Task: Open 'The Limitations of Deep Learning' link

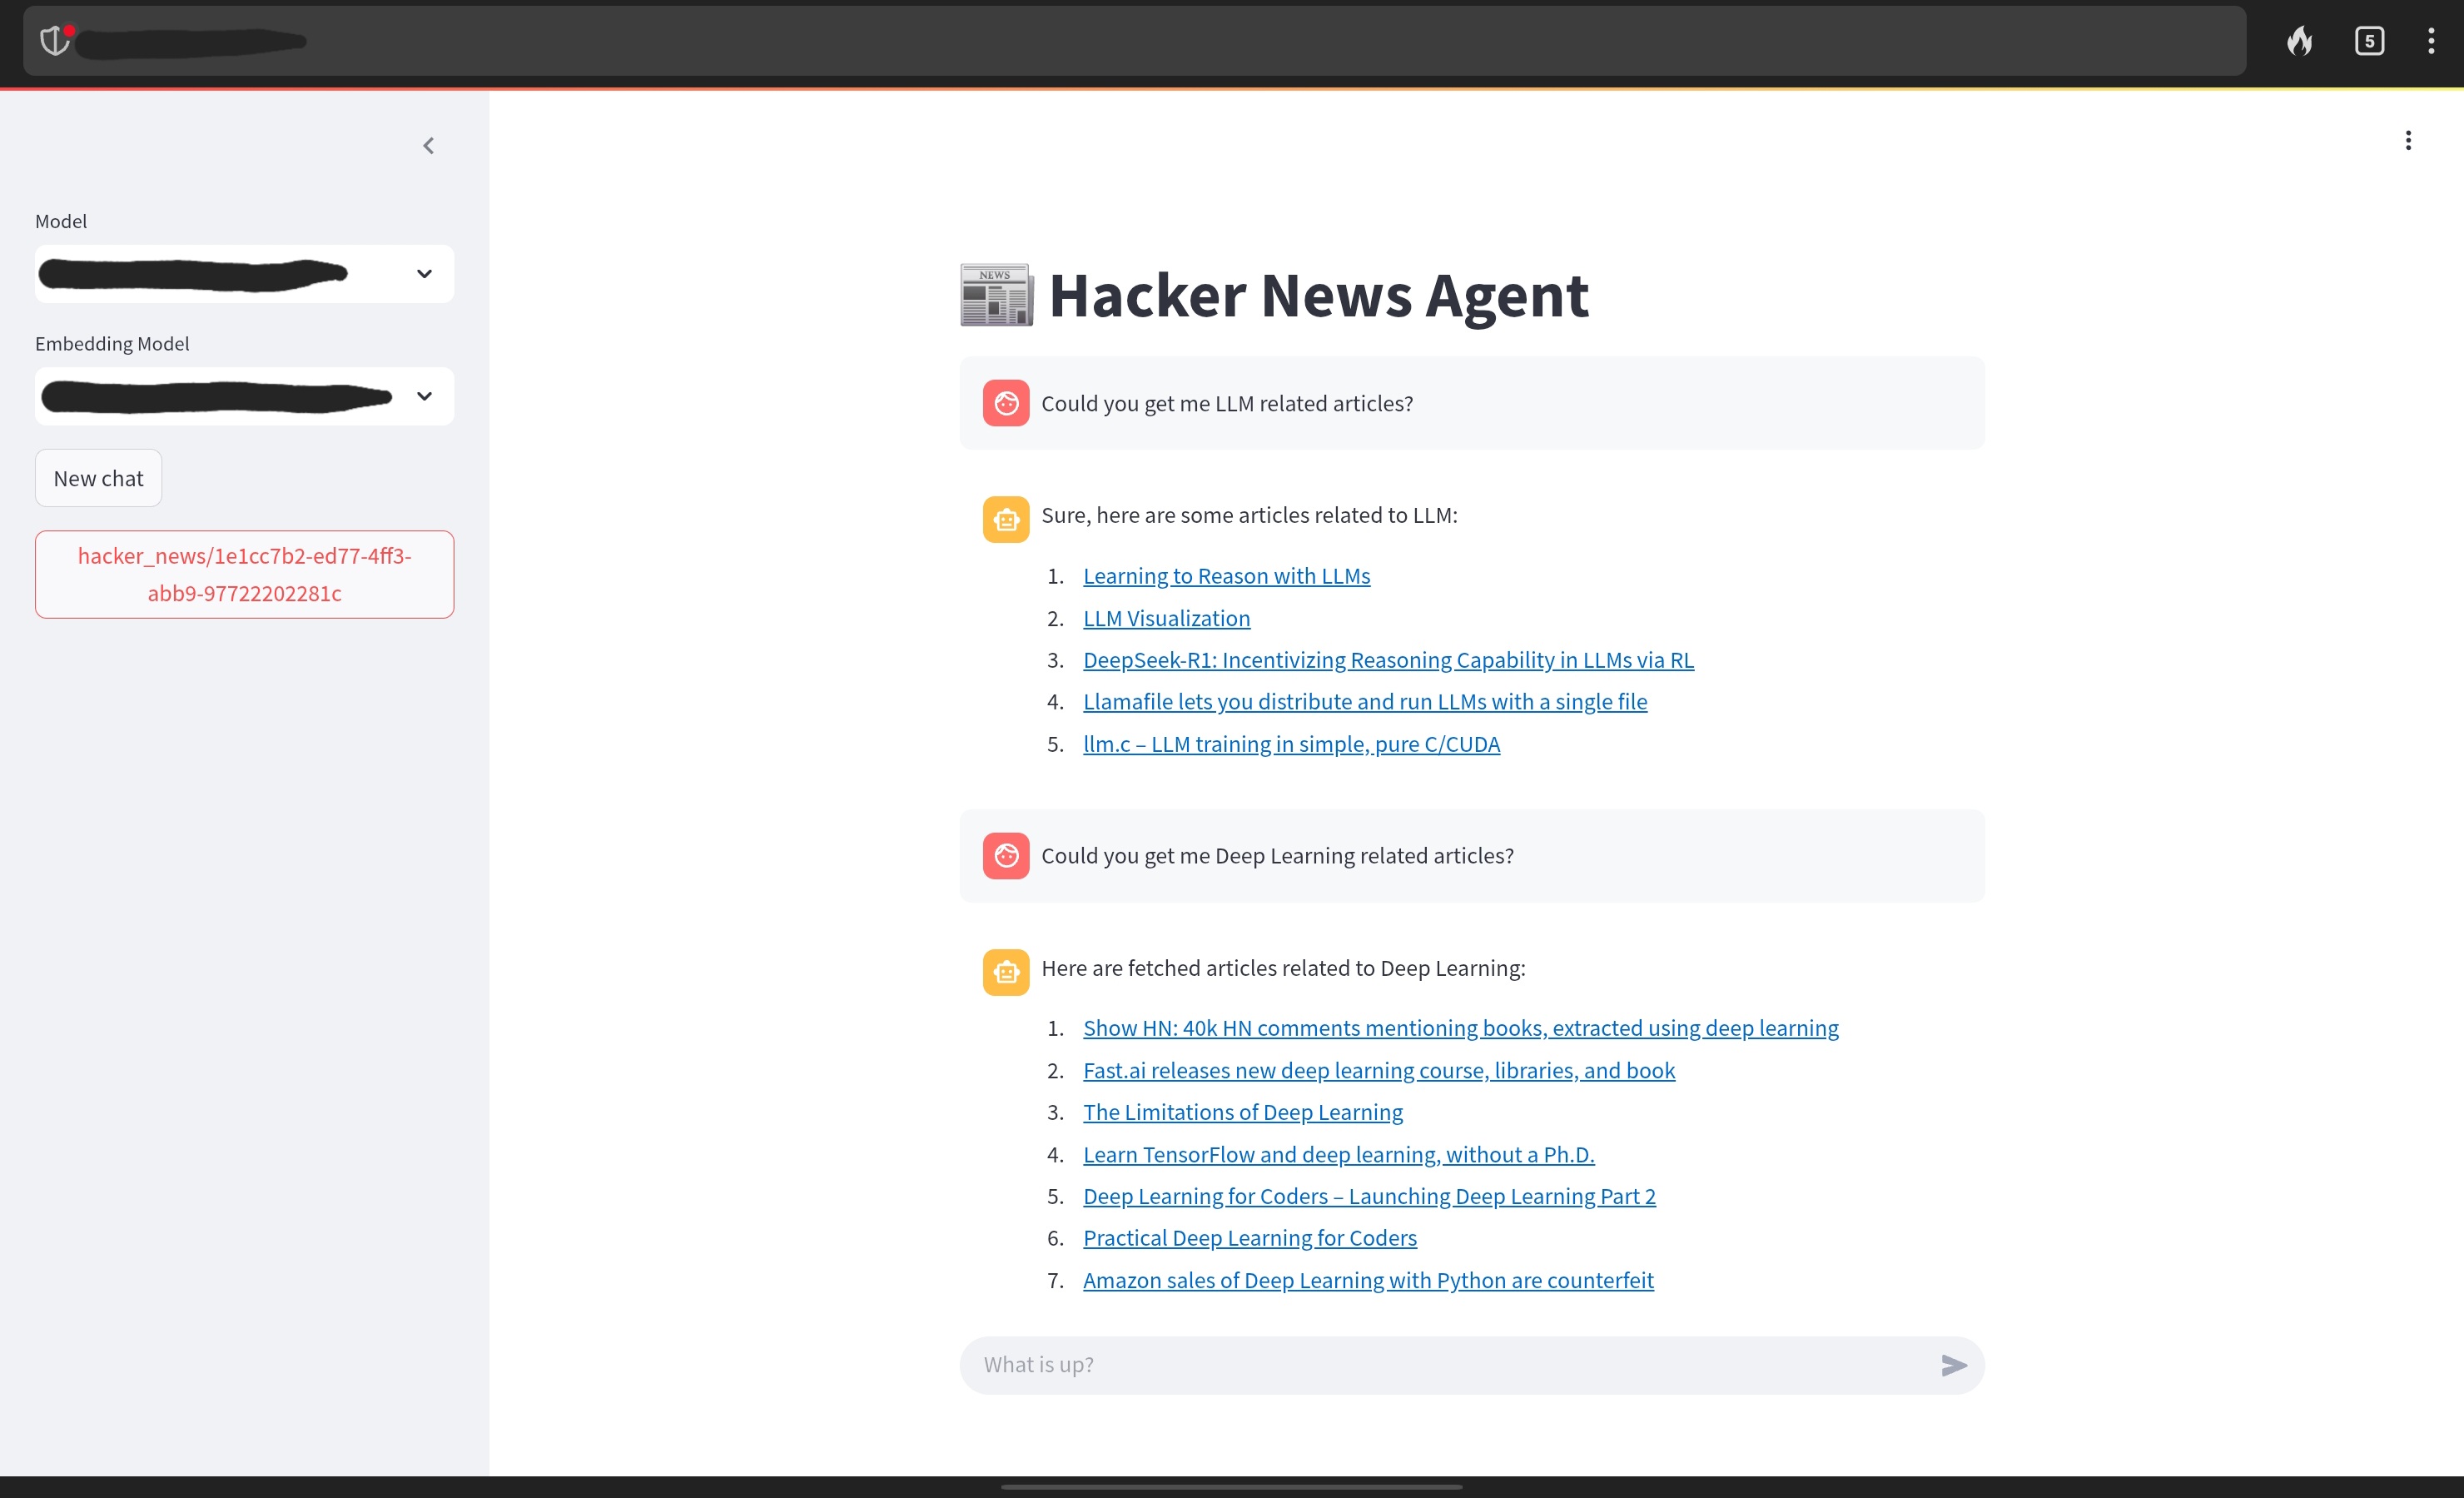Action: (1242, 1112)
